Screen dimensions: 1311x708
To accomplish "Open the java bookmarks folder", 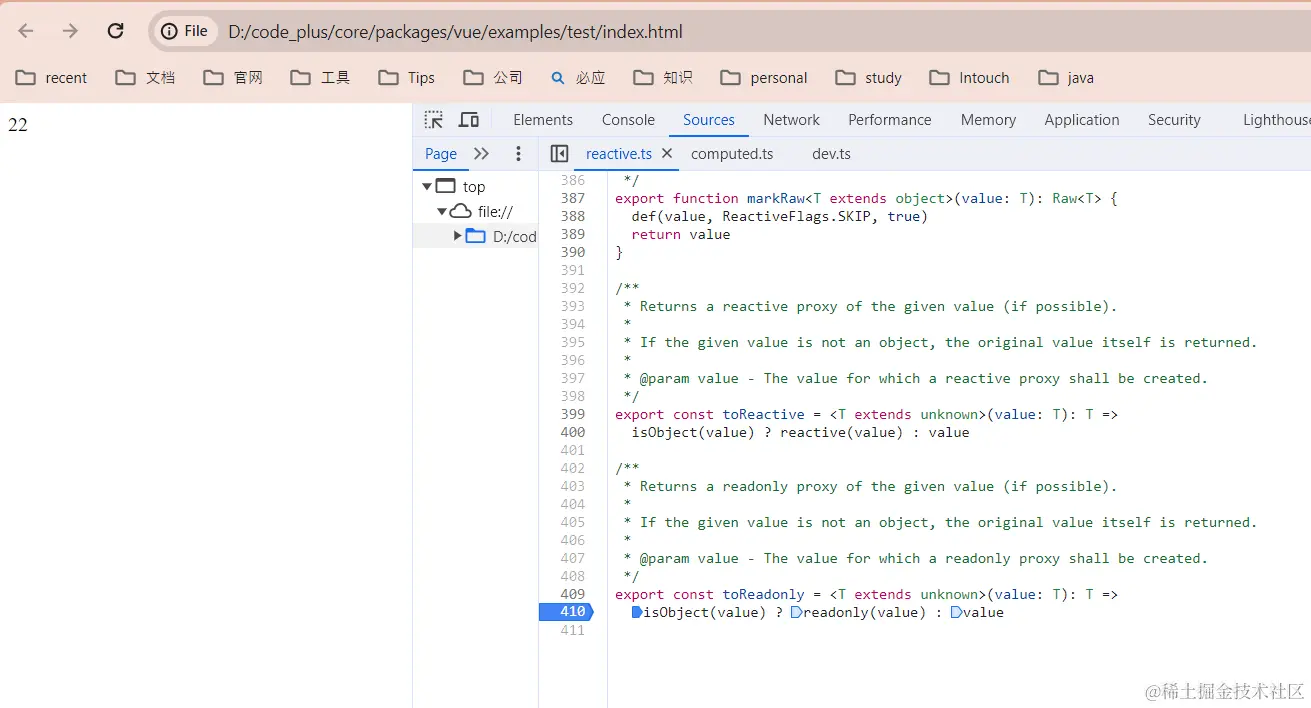I will [1066, 78].
